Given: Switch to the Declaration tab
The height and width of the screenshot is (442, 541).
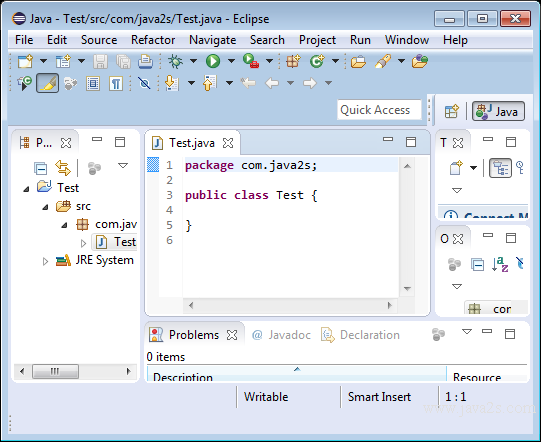Looking at the screenshot, I should tap(361, 335).
